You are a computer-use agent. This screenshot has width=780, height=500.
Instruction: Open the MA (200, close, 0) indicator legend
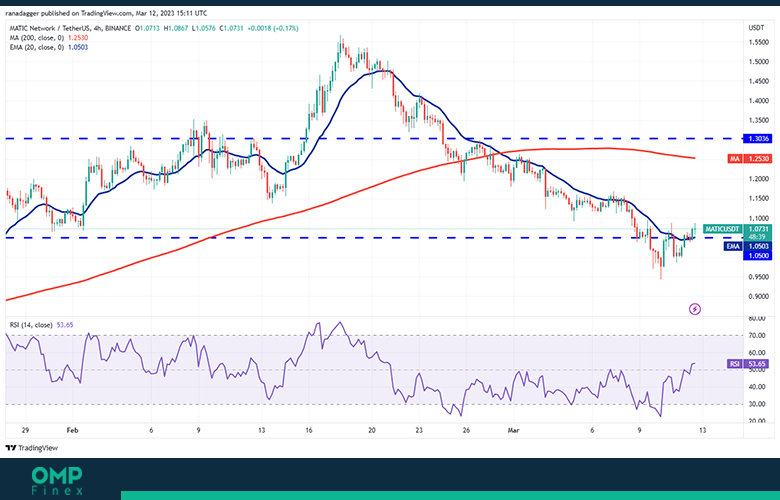pyautogui.click(x=49, y=38)
